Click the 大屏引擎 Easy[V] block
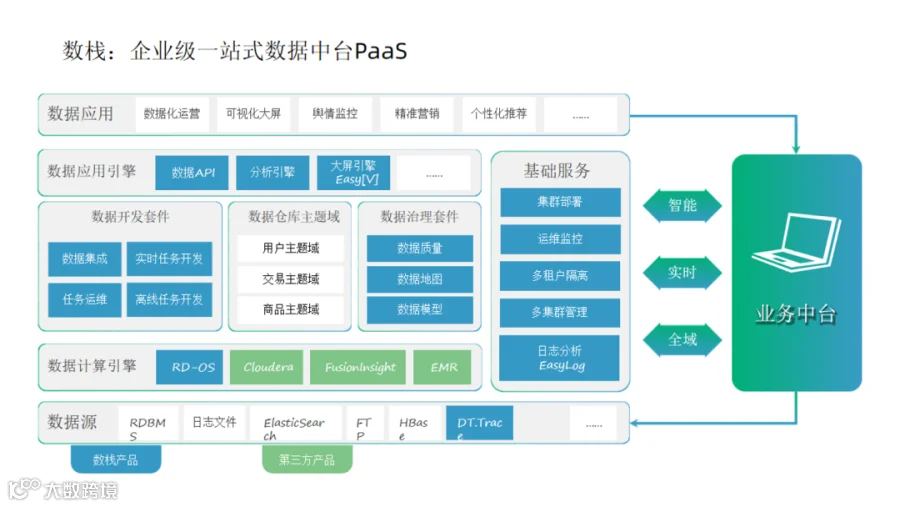The image size is (900, 507). click(354, 172)
